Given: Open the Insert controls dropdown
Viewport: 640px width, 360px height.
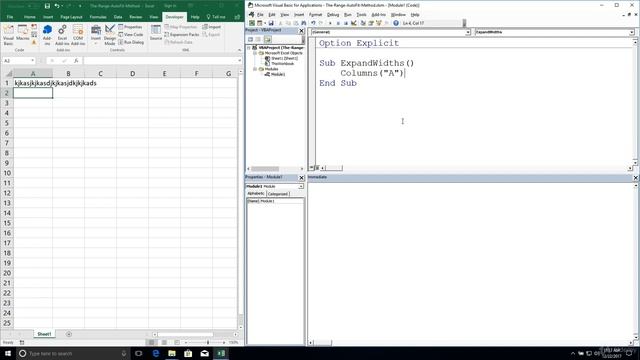Looking at the screenshot, I should point(96,34).
